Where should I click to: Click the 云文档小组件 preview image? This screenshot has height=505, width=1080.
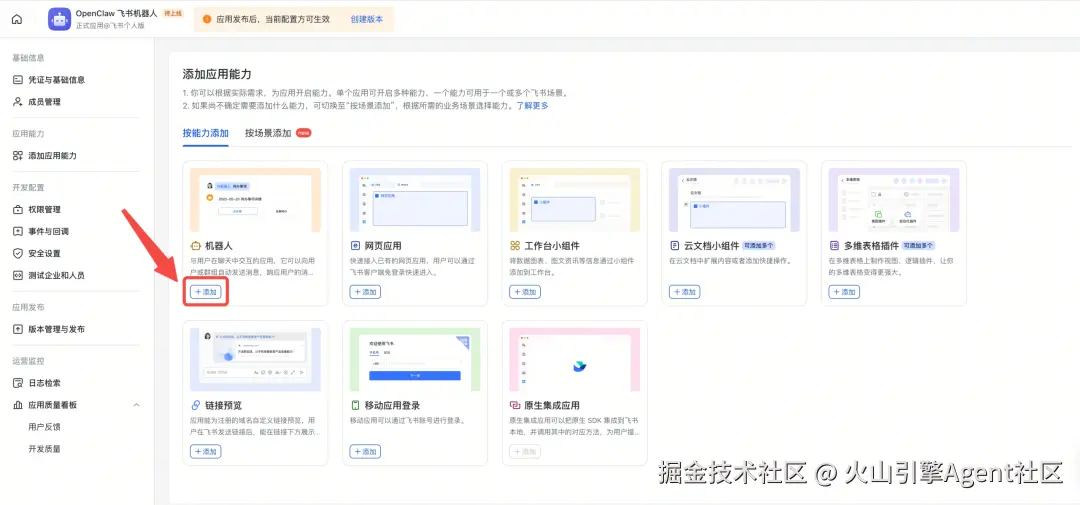click(734, 200)
